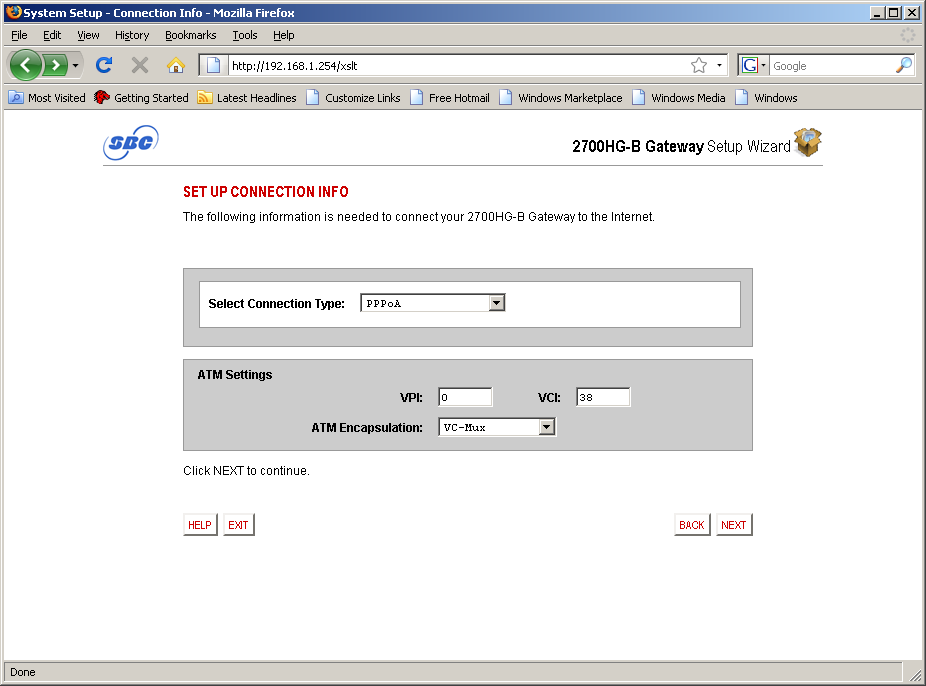Image resolution: width=926 pixels, height=686 pixels.
Task: Reload the page with the refresh icon
Action: point(103,65)
